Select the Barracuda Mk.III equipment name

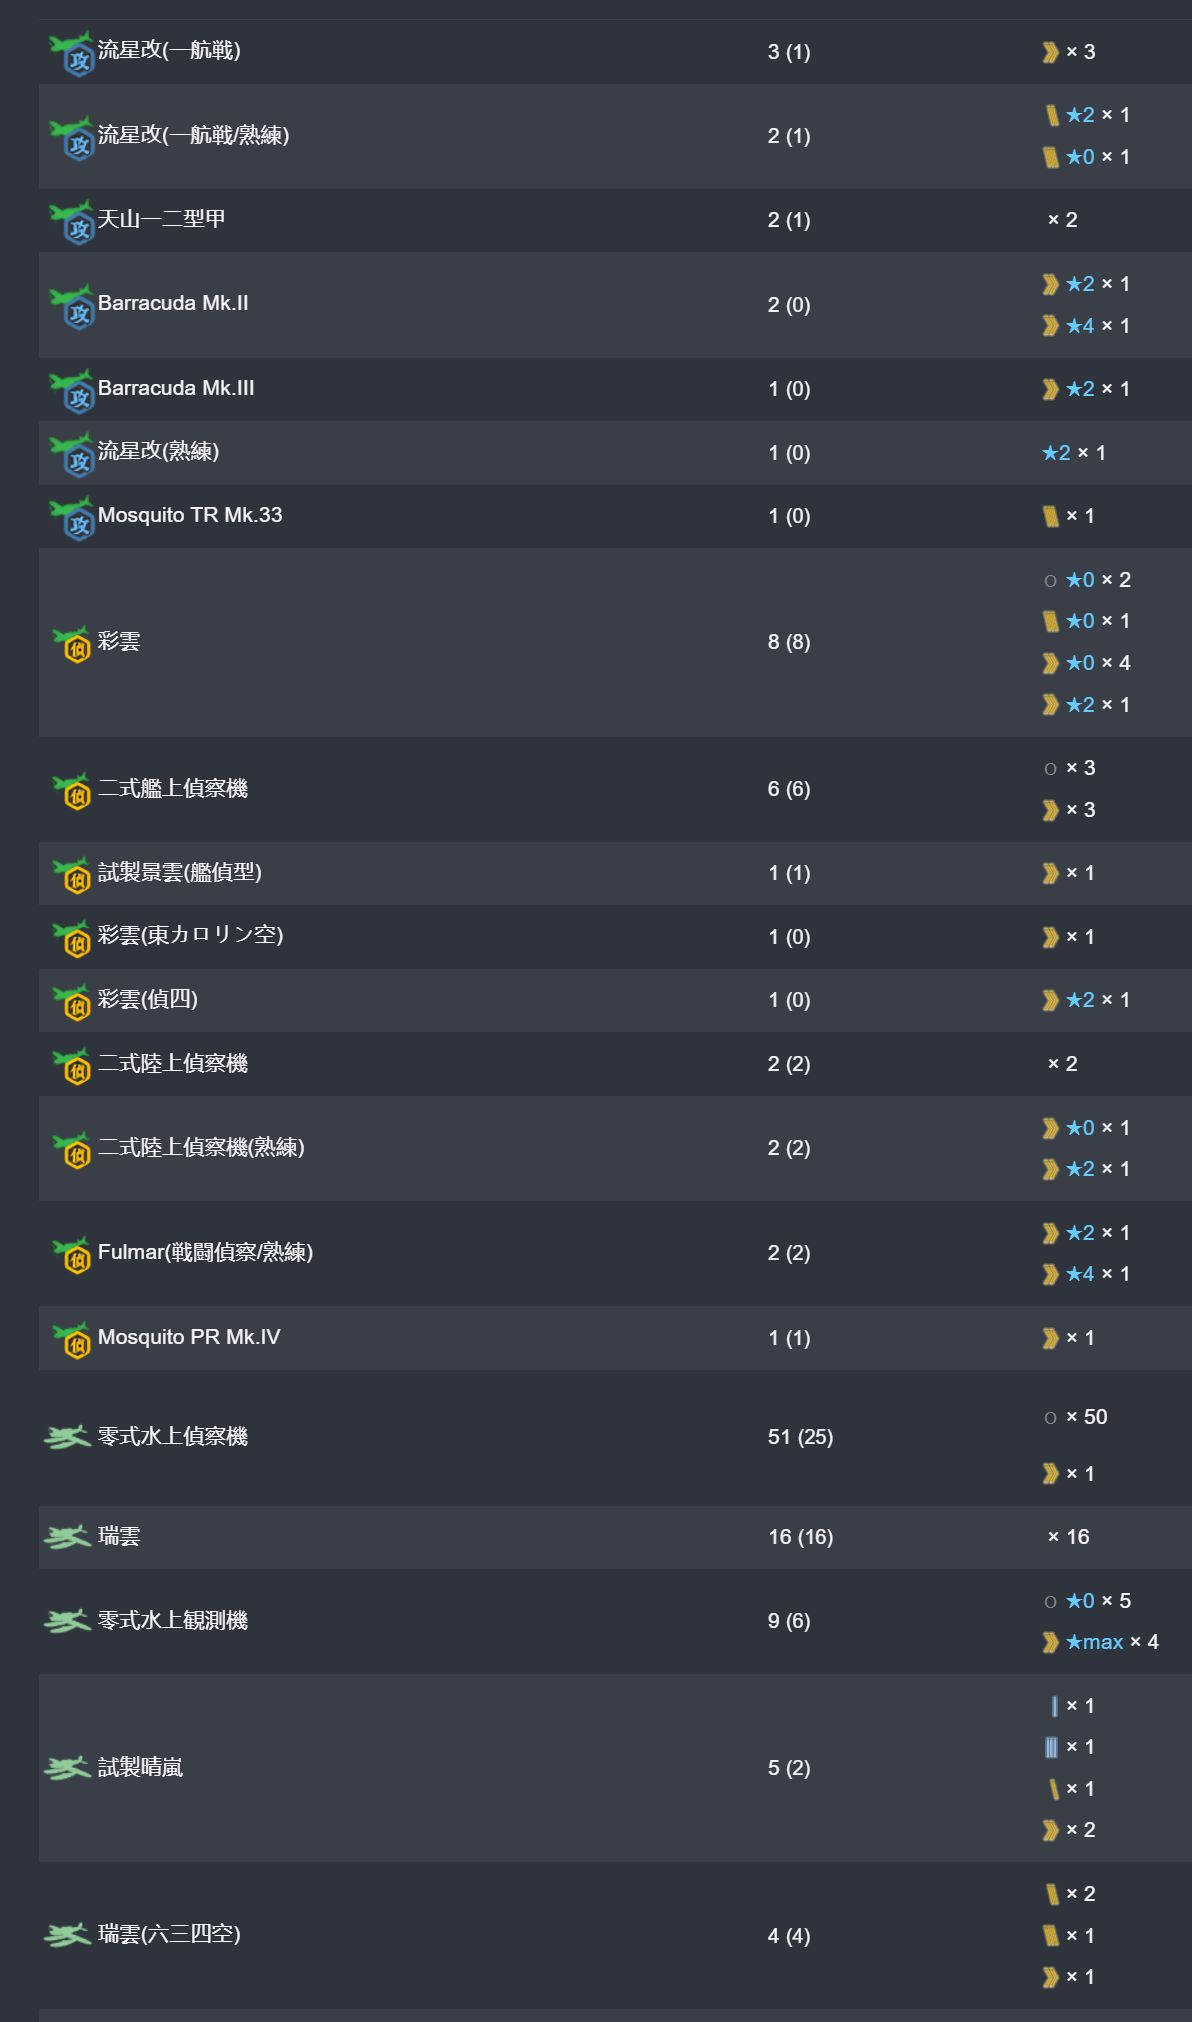(x=176, y=388)
